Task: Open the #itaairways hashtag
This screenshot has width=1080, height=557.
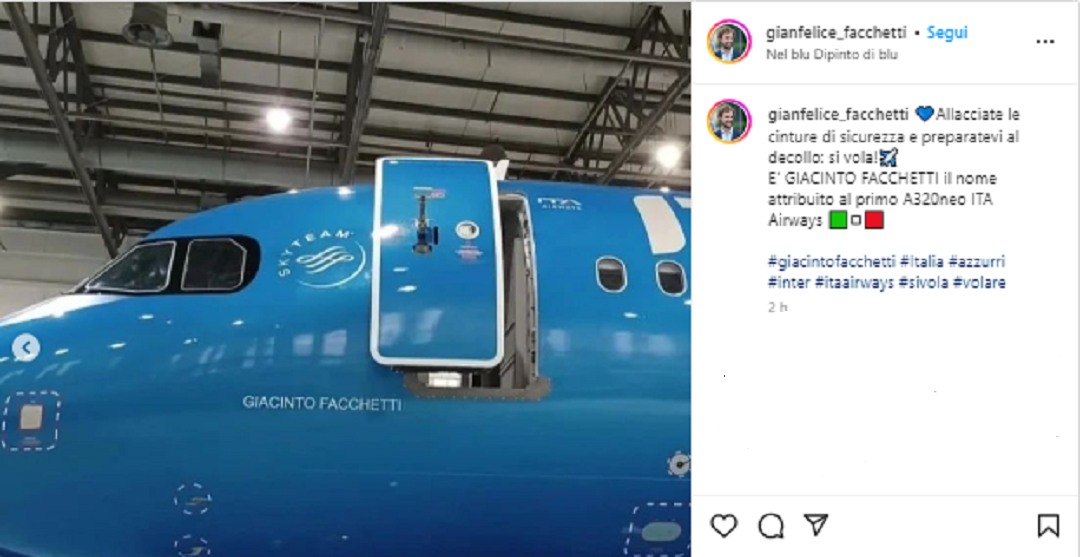Action: pos(854,282)
